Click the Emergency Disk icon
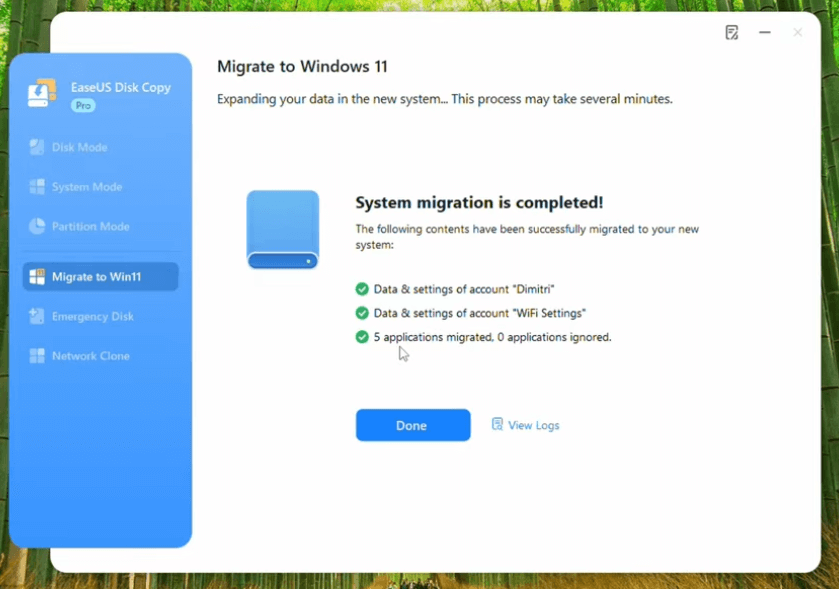This screenshot has height=589, width=839. (38, 316)
